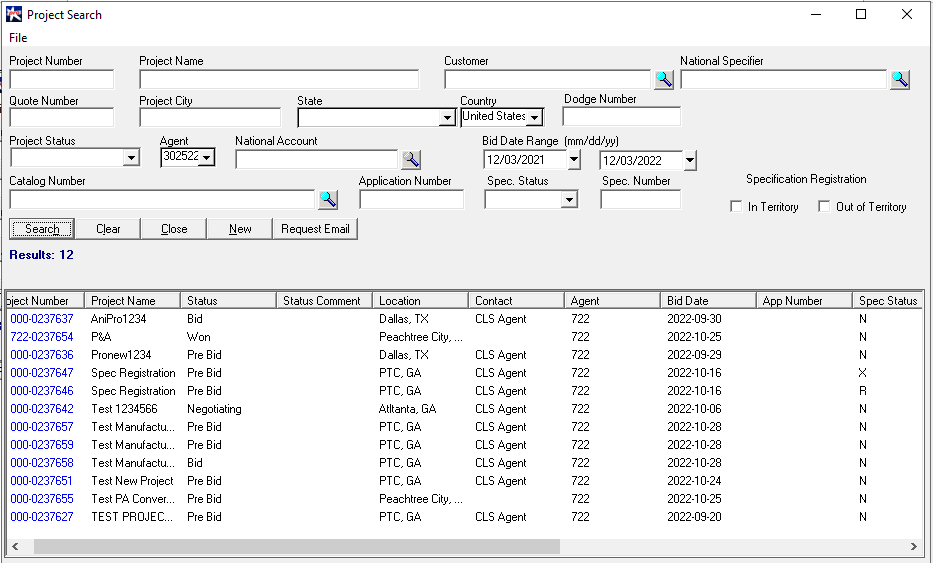Check the Out of Territory checkbox
Image resolution: width=933 pixels, height=563 pixels.
click(824, 207)
